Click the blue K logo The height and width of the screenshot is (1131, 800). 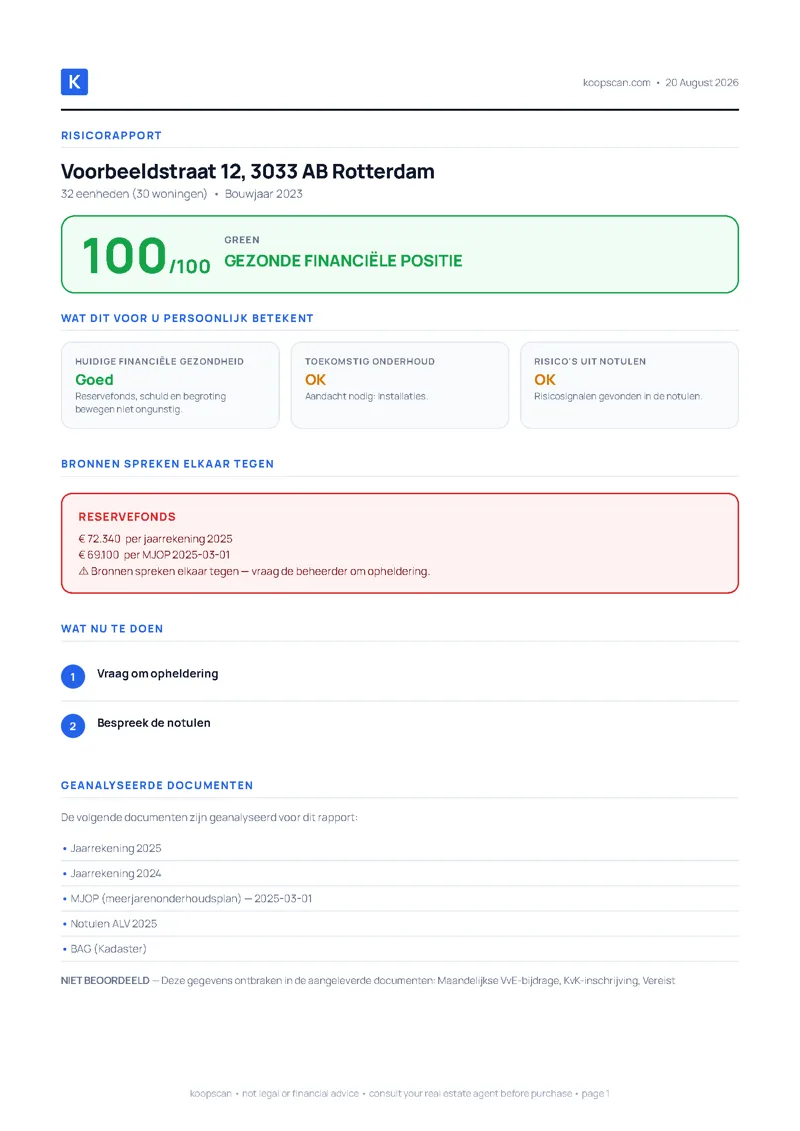tap(74, 82)
